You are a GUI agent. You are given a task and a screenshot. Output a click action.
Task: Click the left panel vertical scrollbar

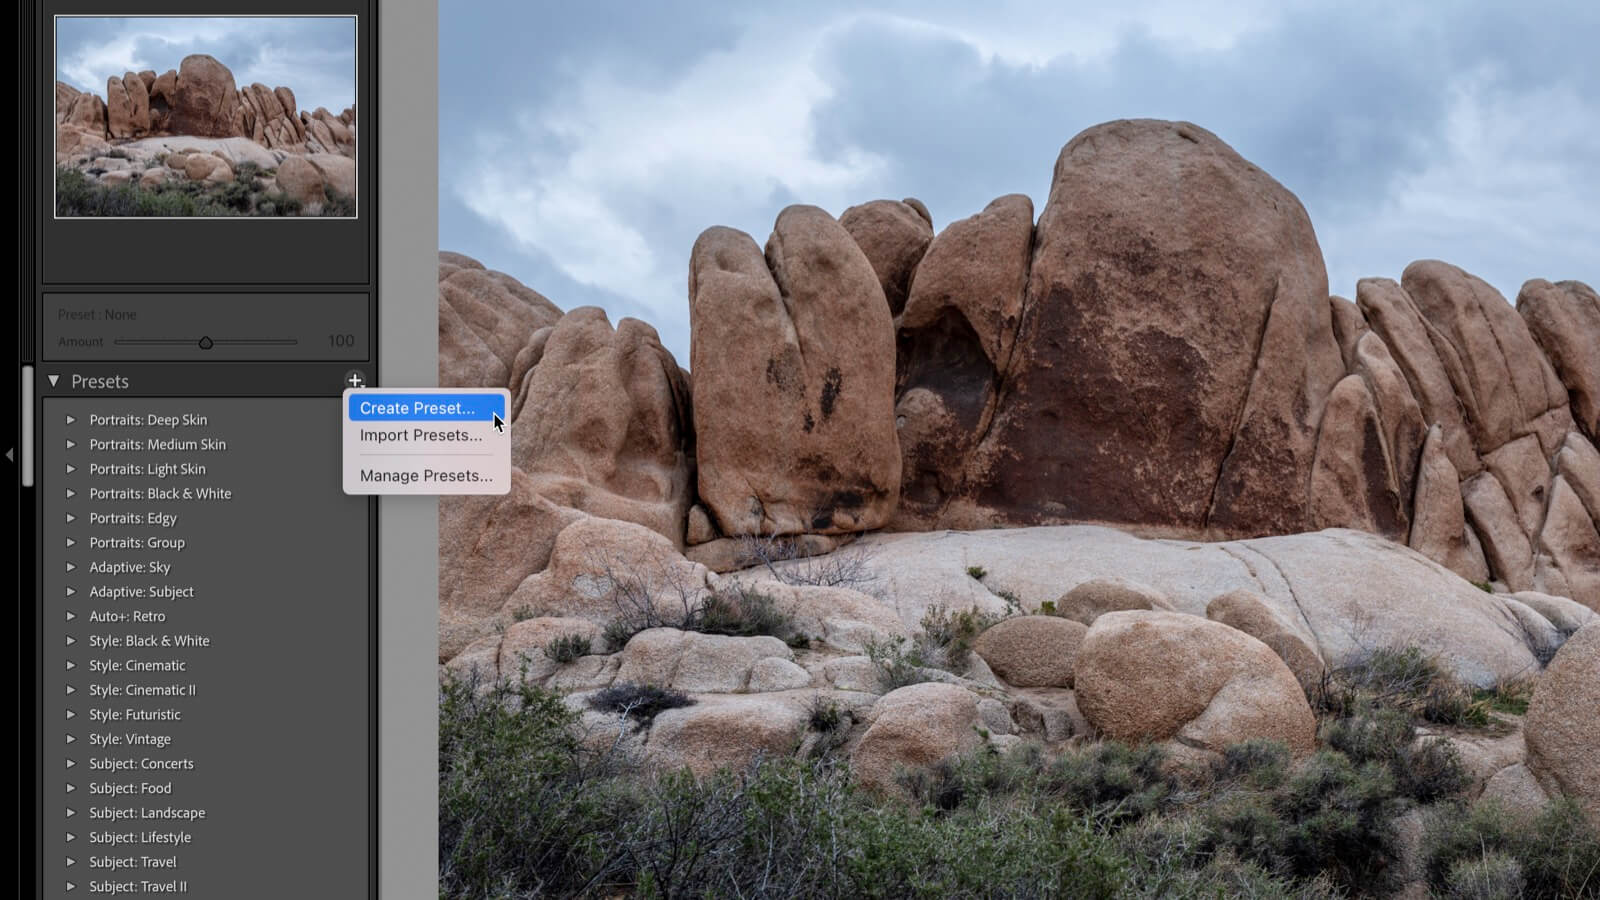28,426
